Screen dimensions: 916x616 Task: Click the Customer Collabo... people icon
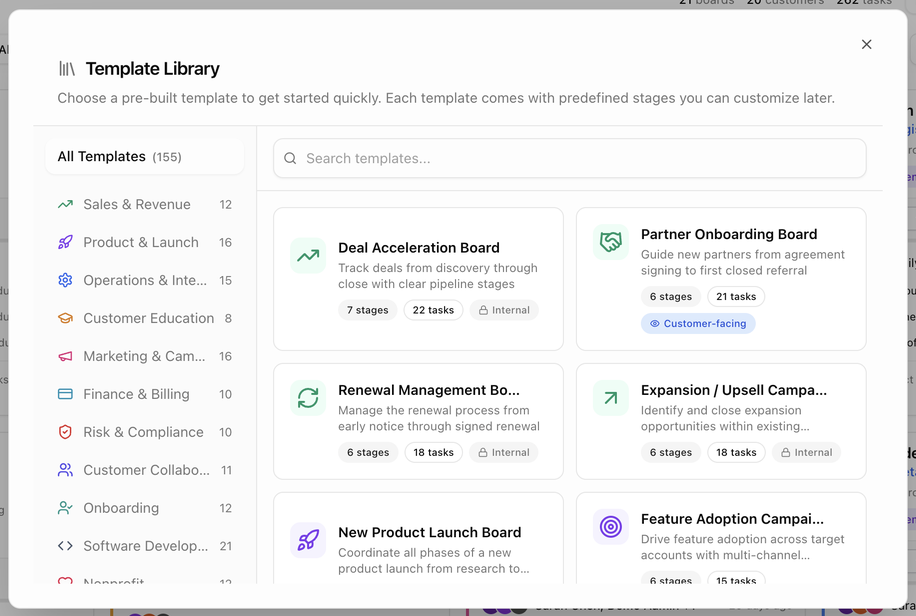pyautogui.click(x=65, y=470)
